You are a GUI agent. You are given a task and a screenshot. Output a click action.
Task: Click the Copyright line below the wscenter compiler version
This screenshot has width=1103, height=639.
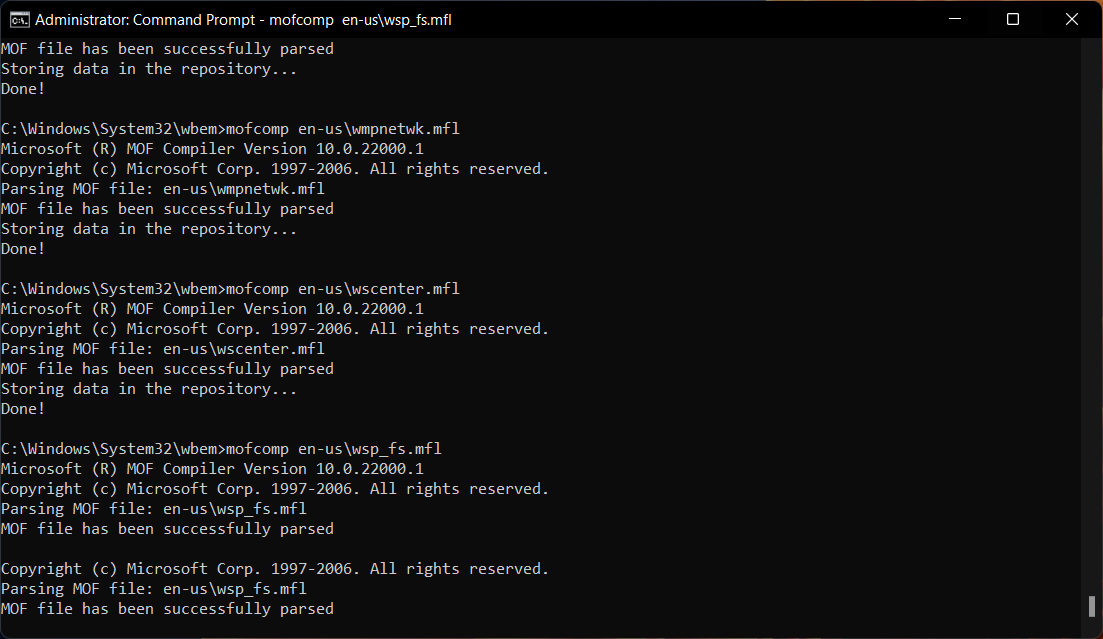(275, 329)
